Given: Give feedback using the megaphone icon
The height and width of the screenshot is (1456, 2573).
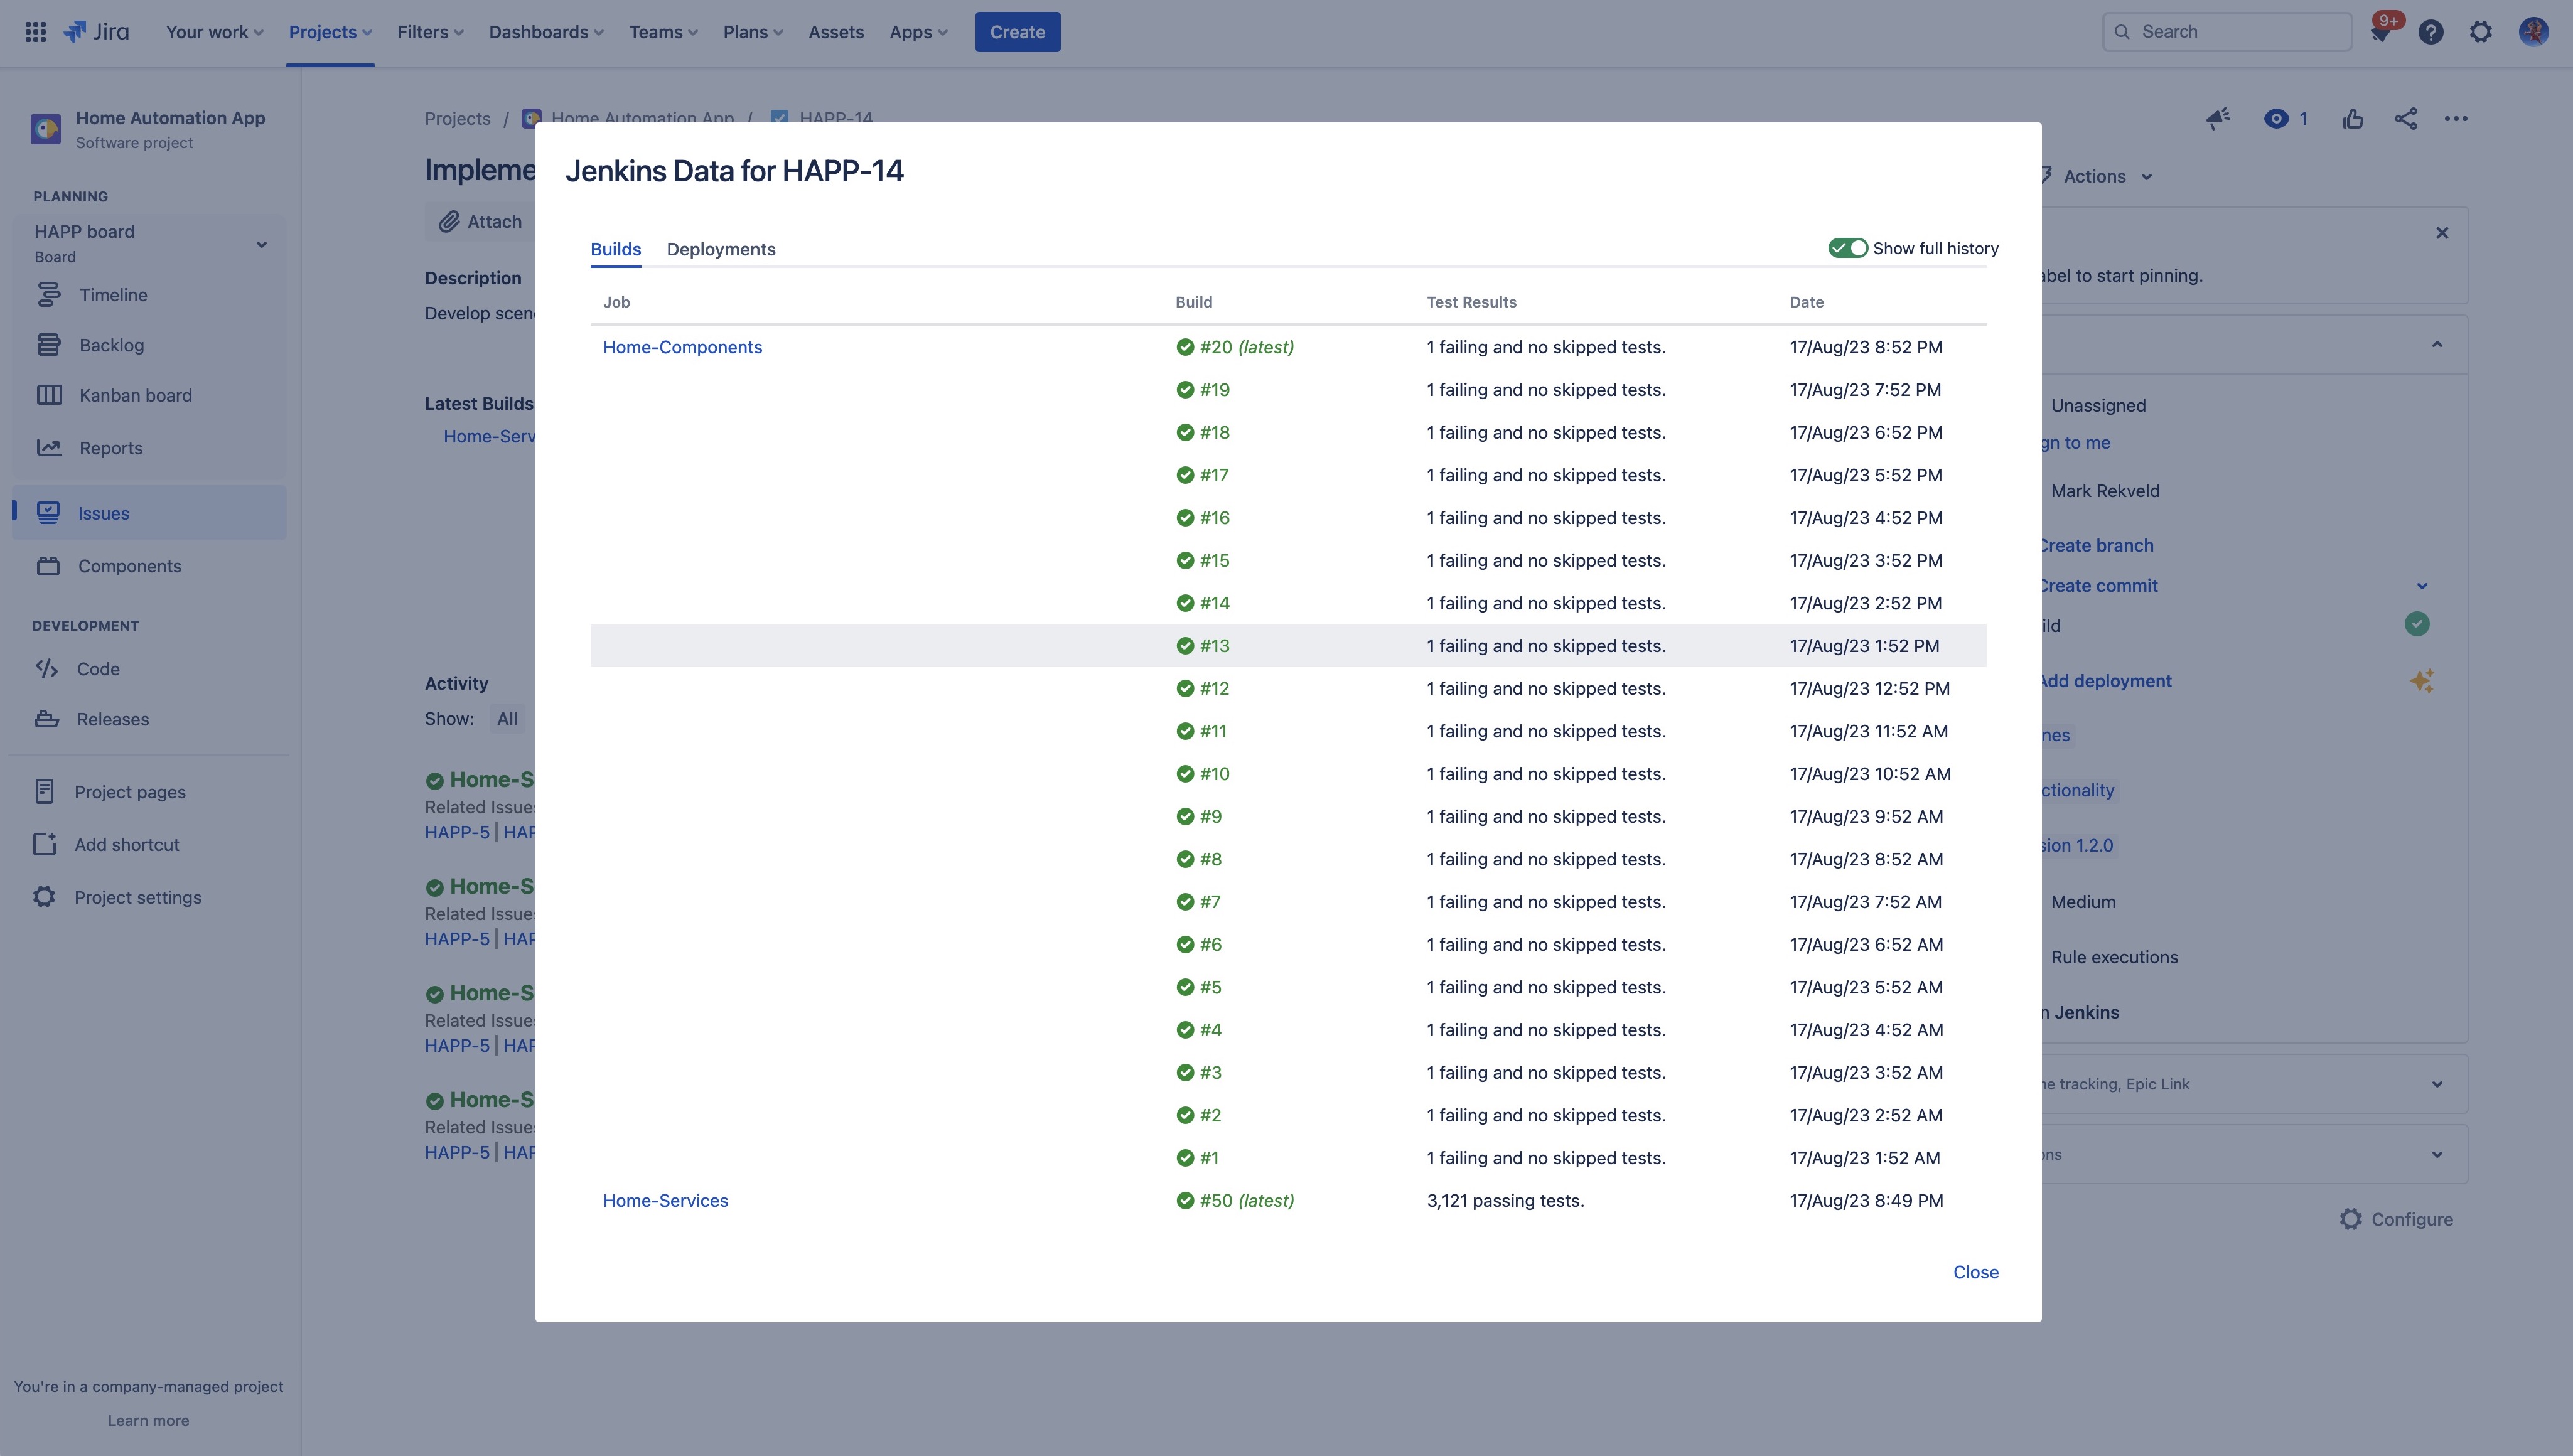Looking at the screenshot, I should [x=2218, y=118].
